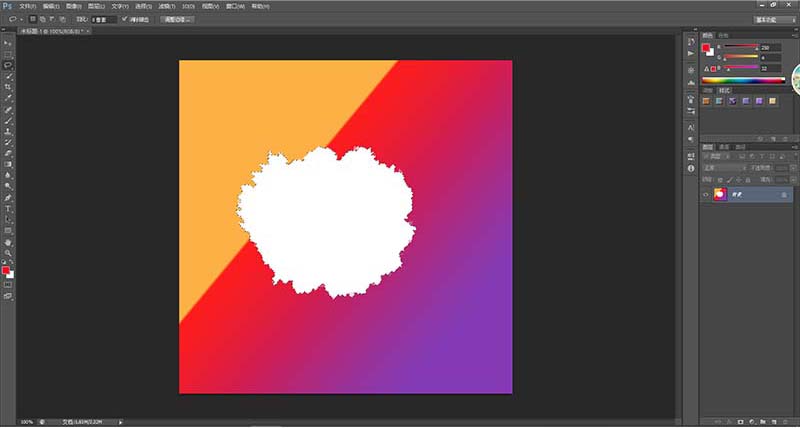The width and height of the screenshot is (800, 428).
Task: Select the Zoom tool in the toolbar
Action: tap(8, 252)
